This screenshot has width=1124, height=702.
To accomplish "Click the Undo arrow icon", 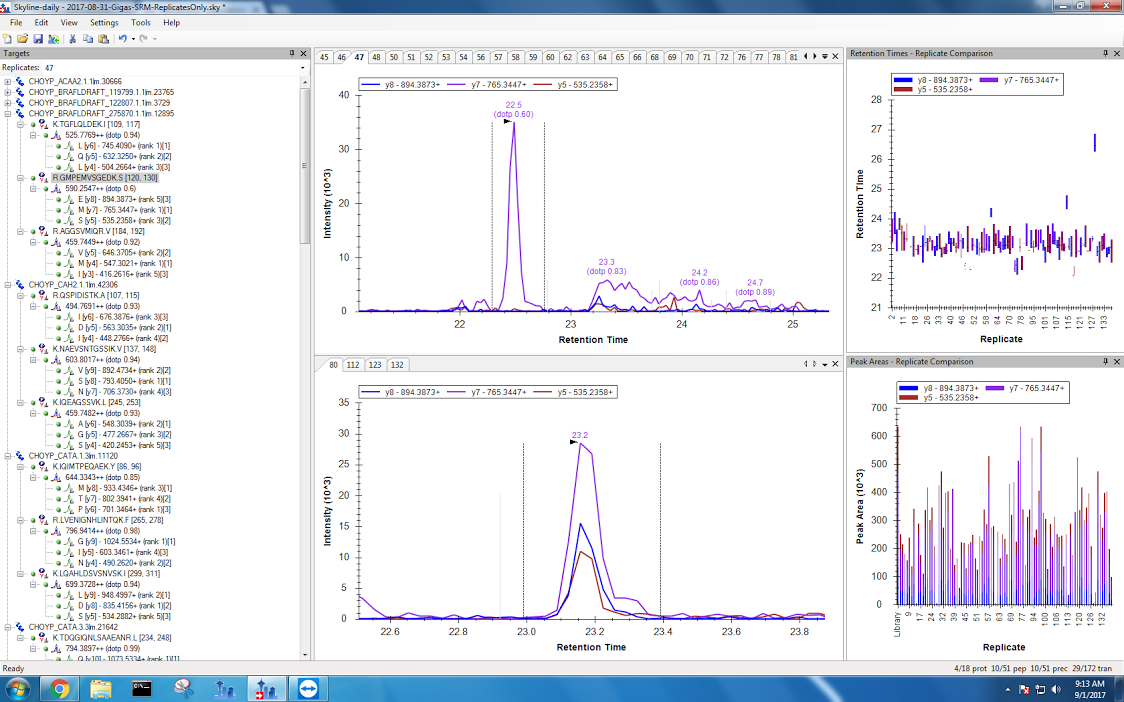I will pos(122,38).
